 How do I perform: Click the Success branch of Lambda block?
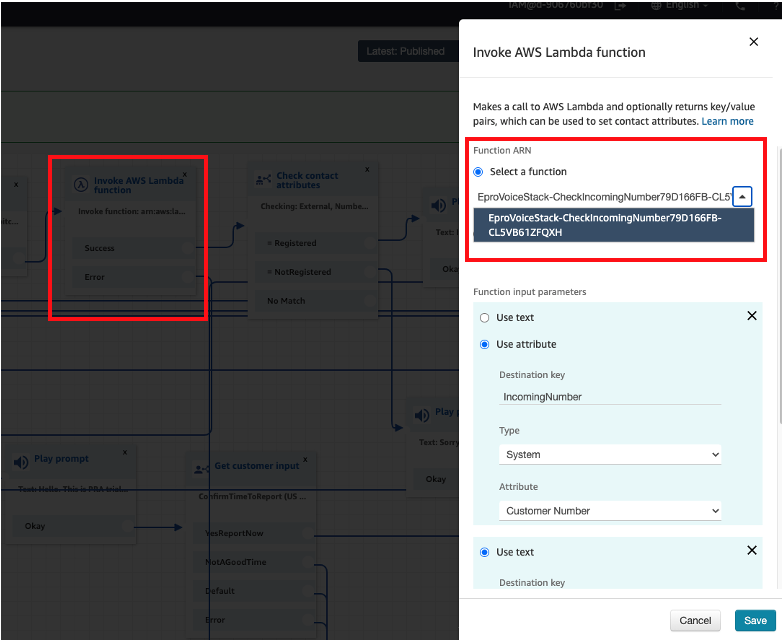point(134,248)
